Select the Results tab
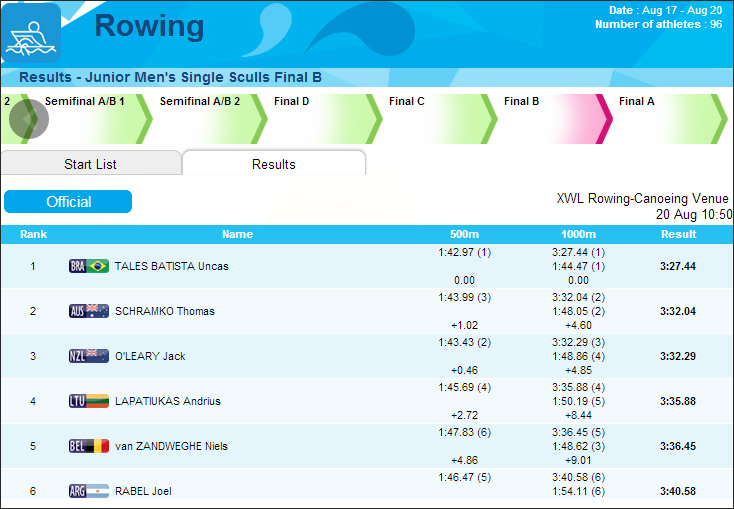 point(273,164)
